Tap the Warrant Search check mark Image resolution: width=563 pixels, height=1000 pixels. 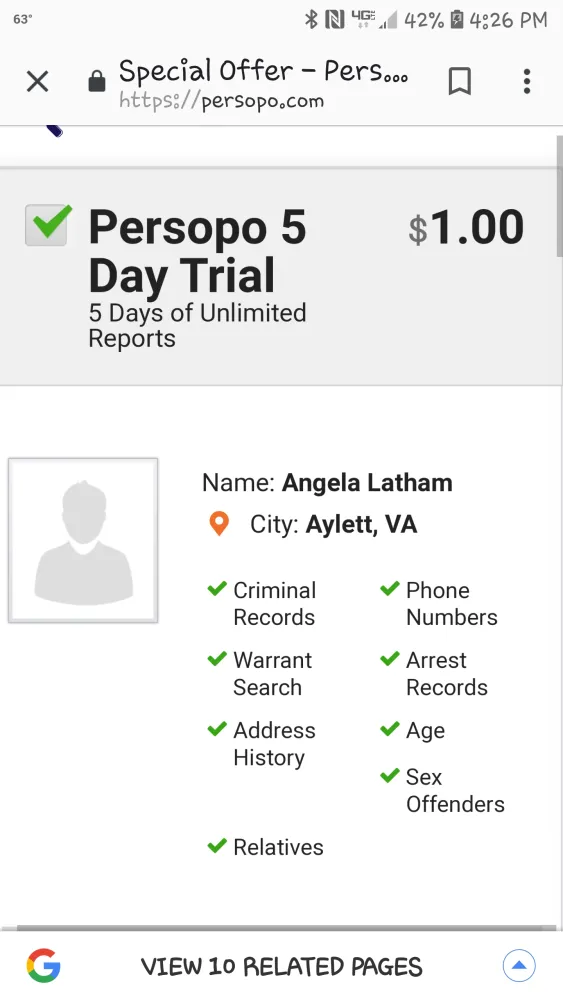pos(217,658)
